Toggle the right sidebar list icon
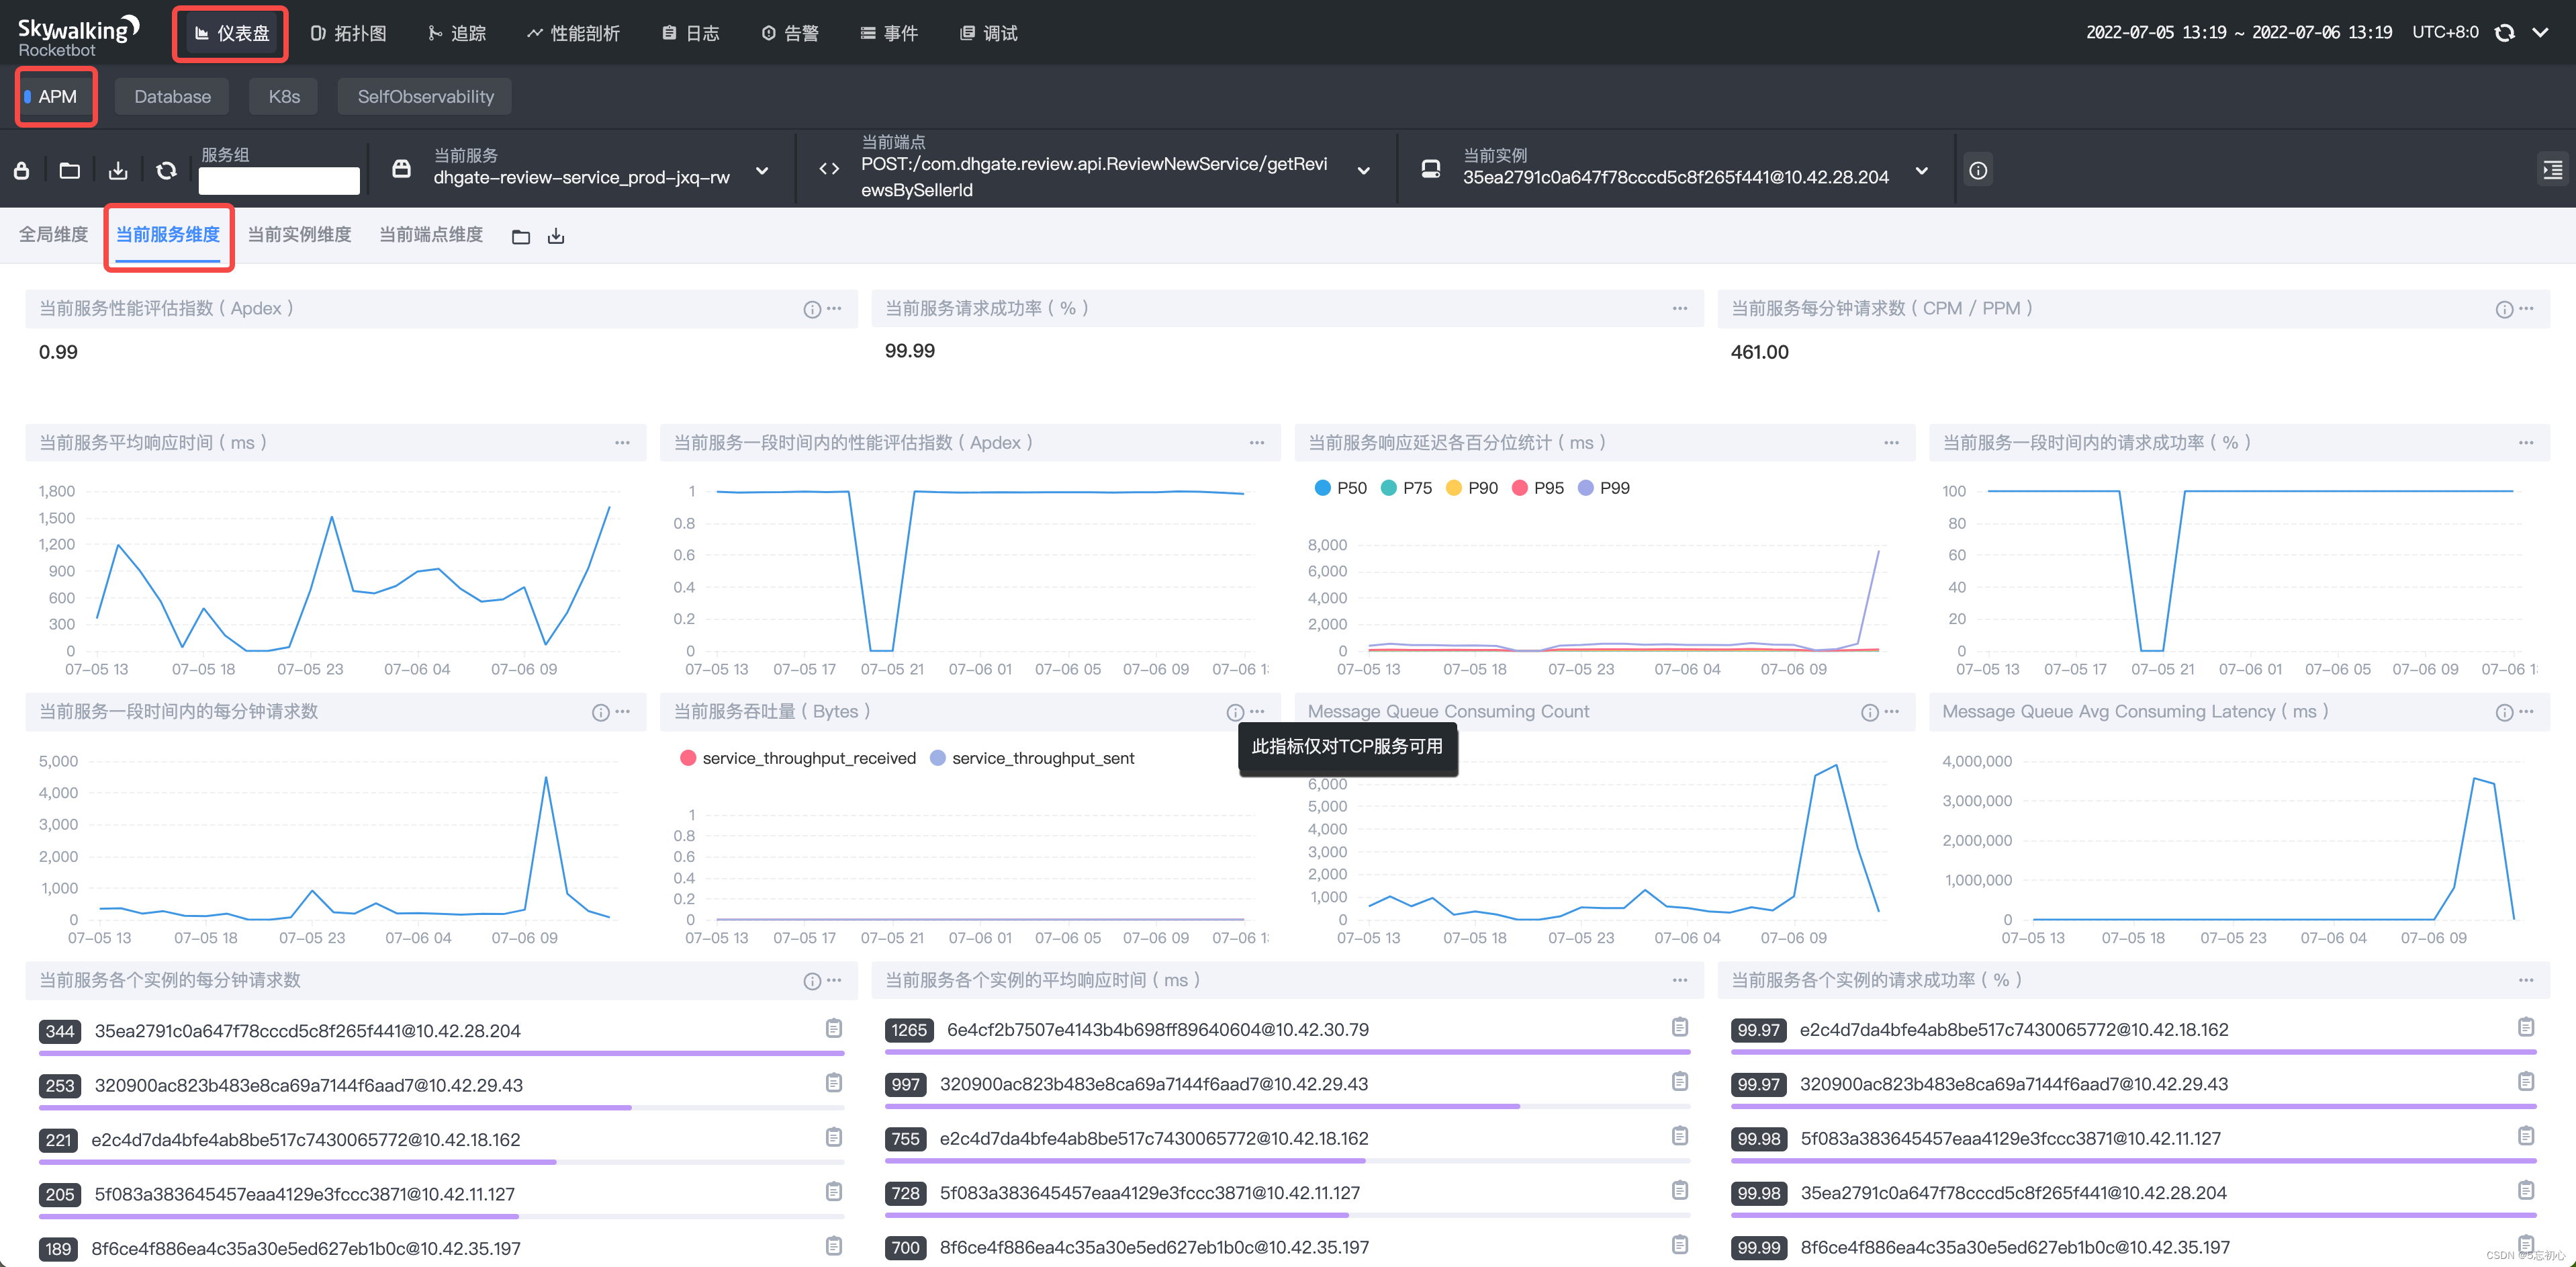 2553,170
